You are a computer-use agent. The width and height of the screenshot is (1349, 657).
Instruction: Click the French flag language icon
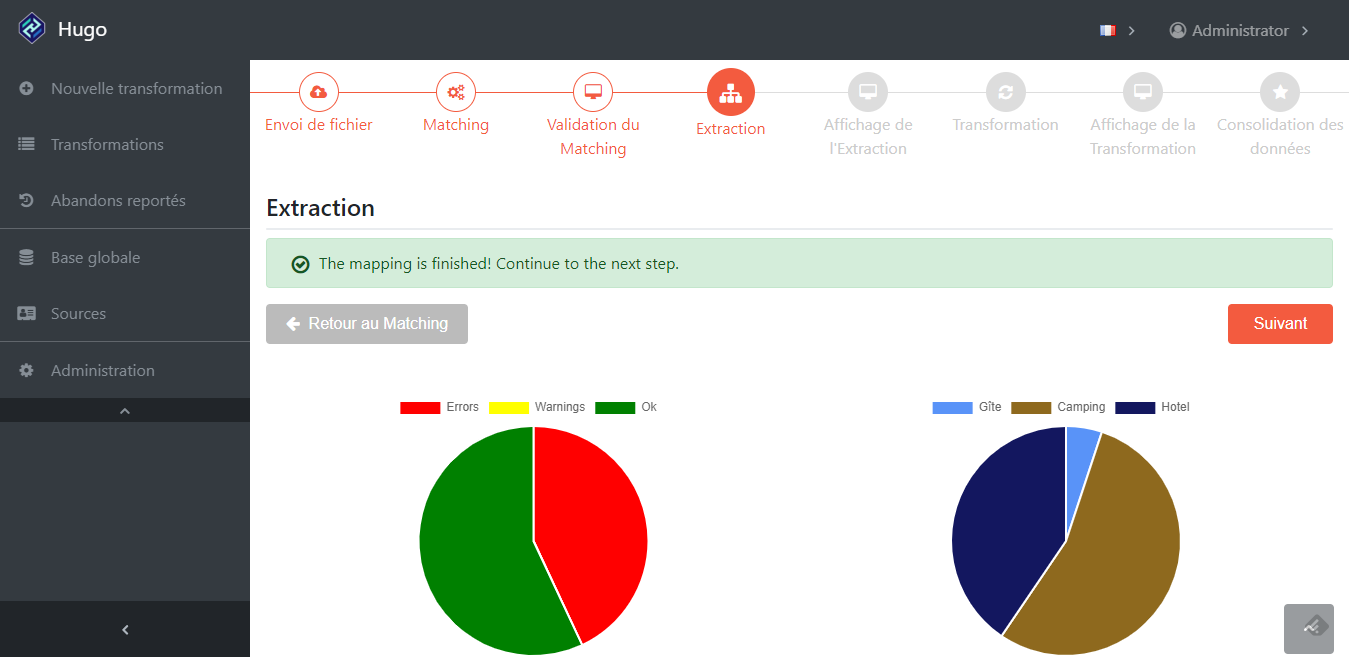pos(1107,31)
